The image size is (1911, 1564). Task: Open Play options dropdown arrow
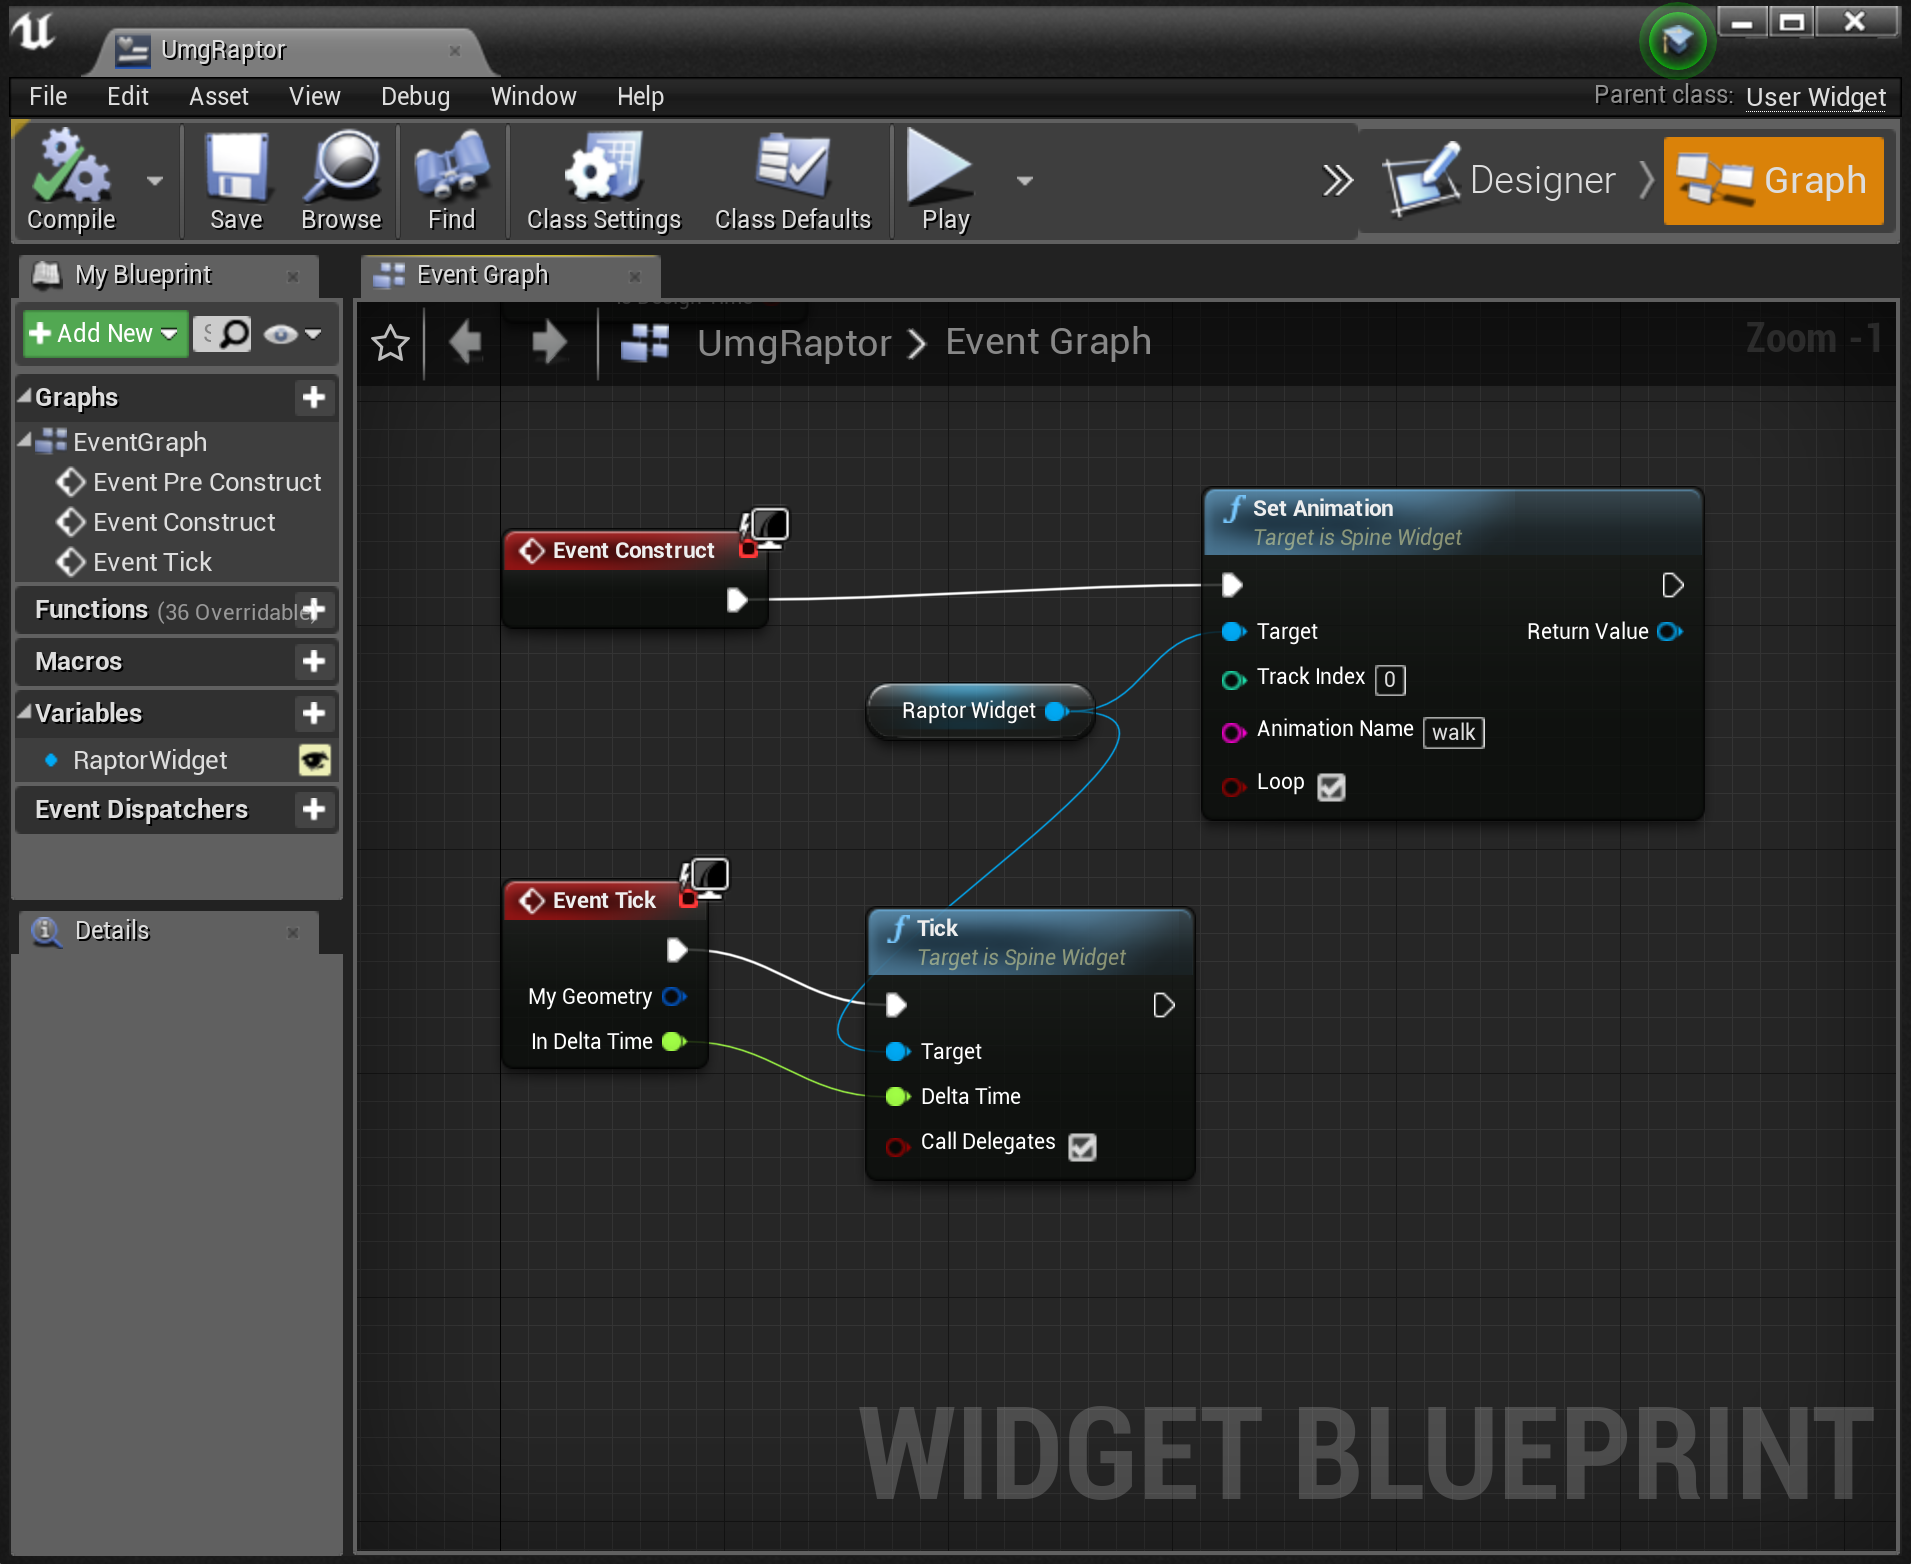[1024, 181]
